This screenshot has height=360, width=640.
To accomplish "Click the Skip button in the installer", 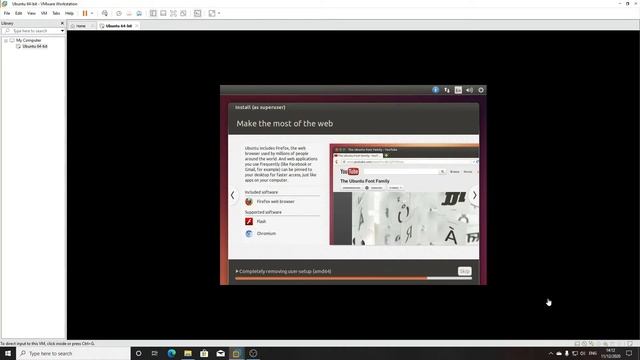I will pos(464,271).
